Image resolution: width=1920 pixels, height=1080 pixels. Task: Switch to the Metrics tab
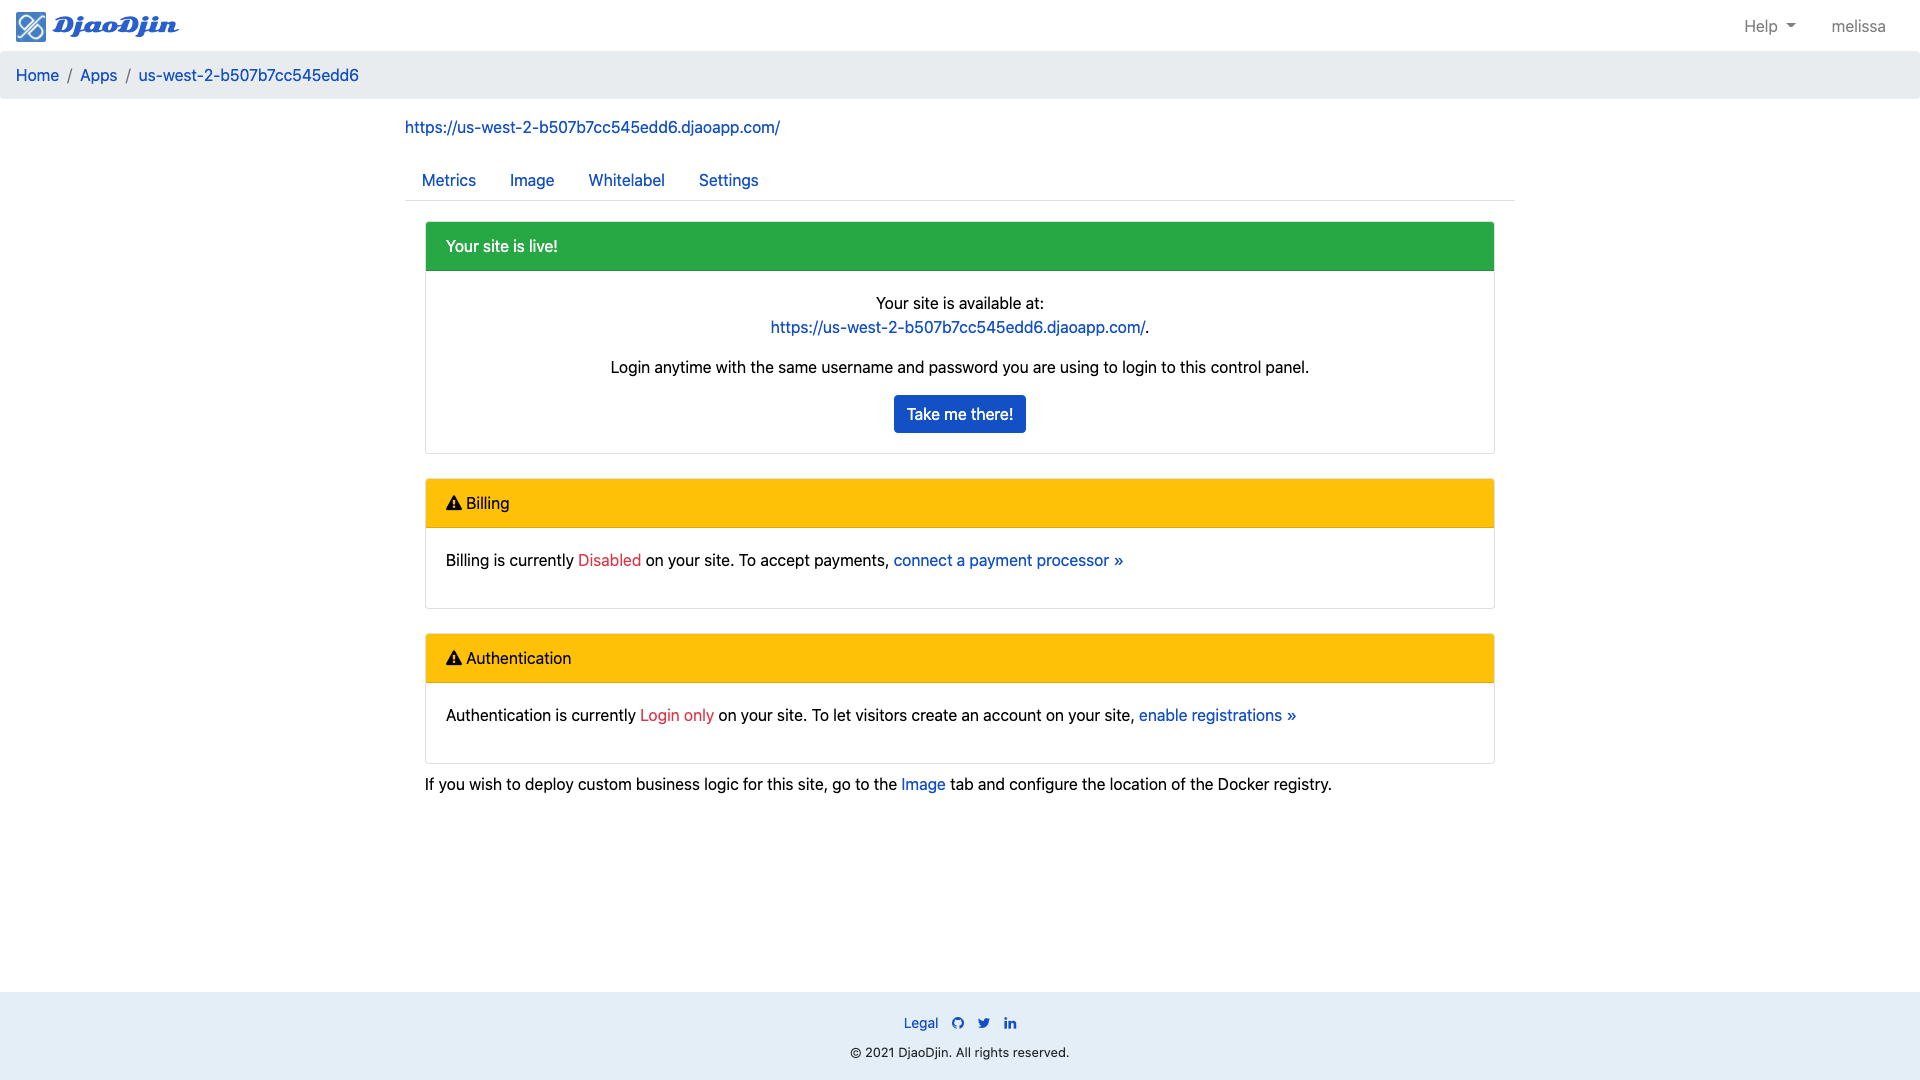(449, 180)
